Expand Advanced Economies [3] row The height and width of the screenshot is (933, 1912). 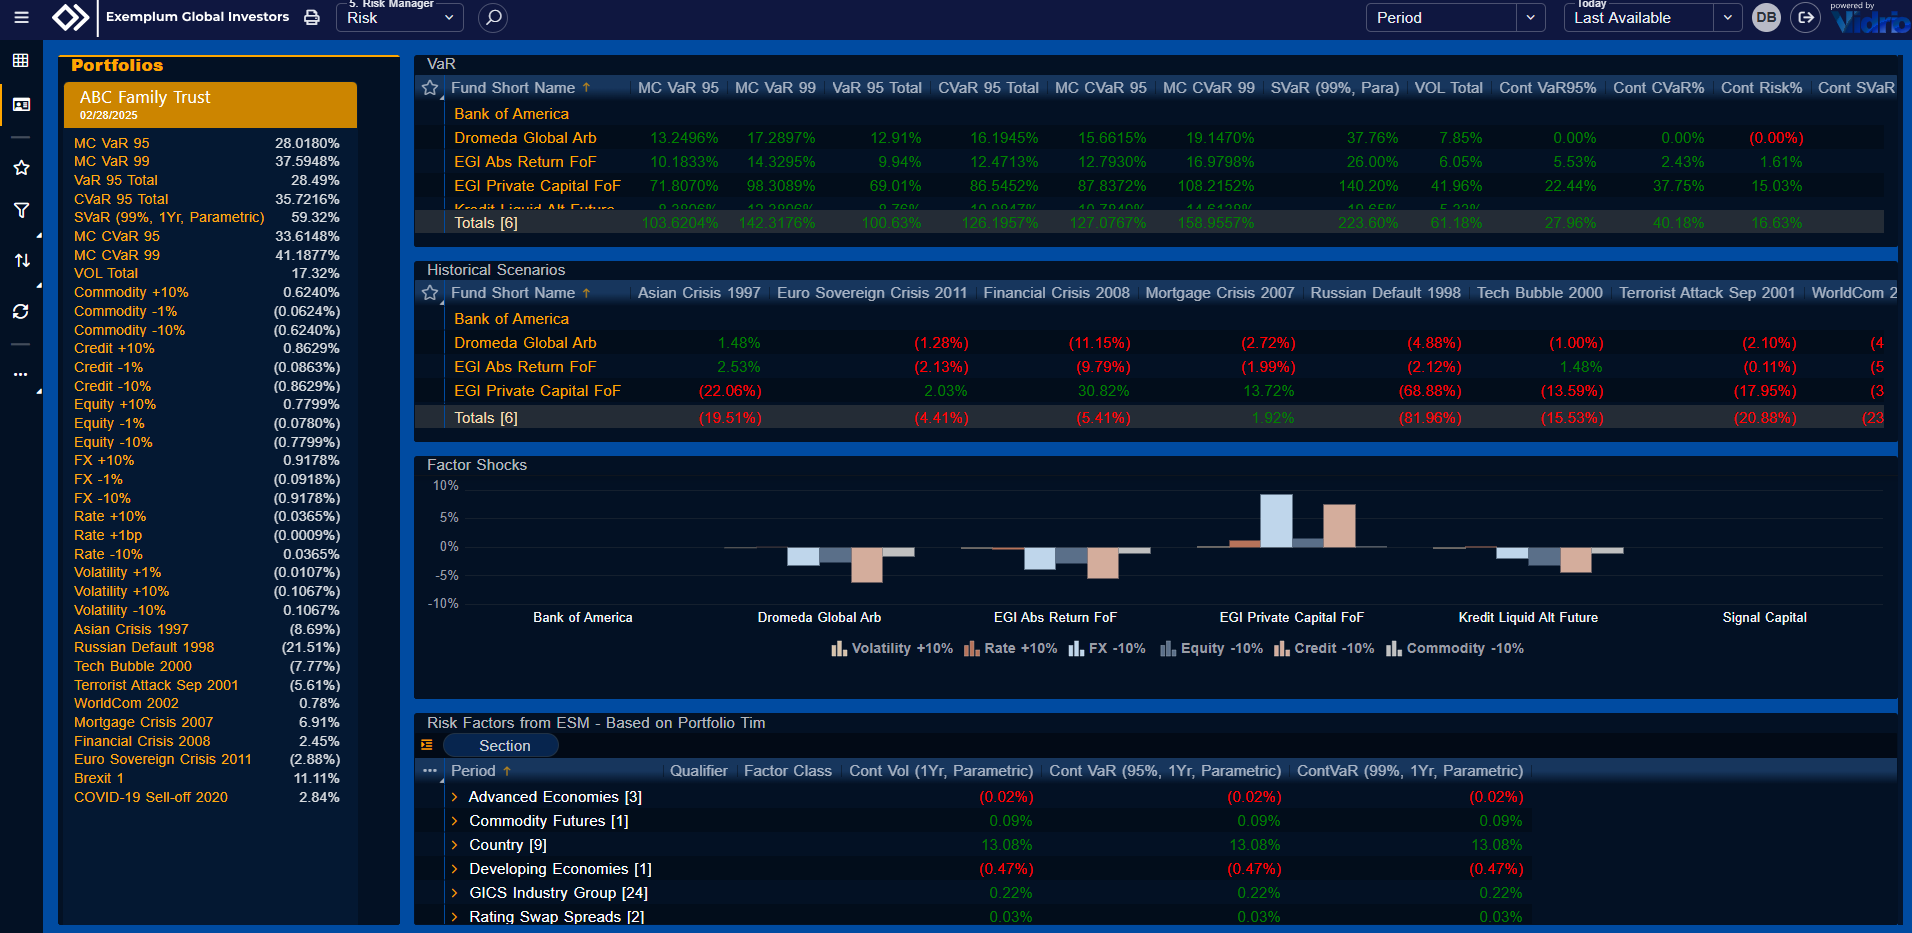[455, 797]
